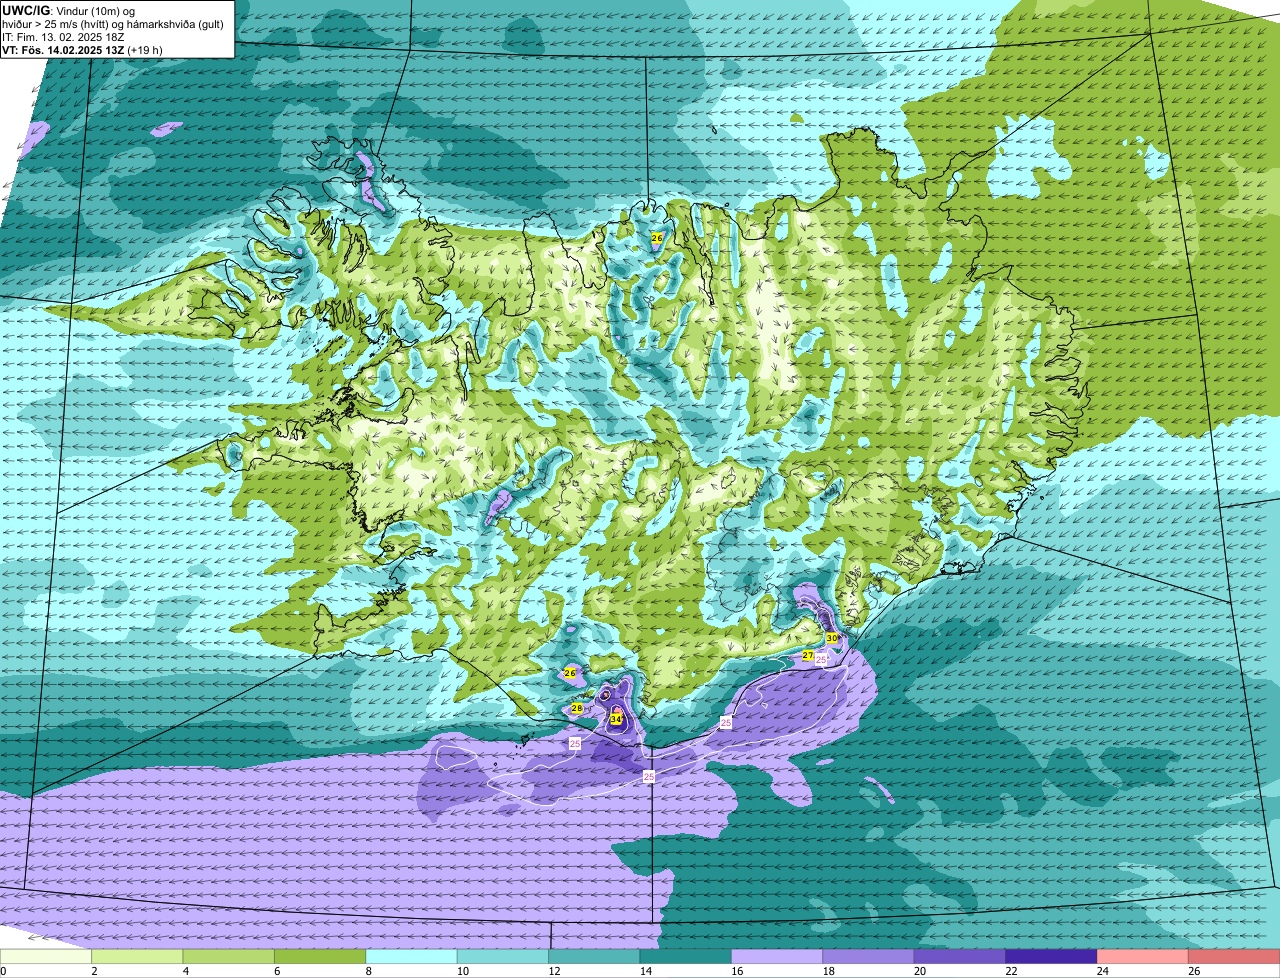Select the yellow 28 gust label
The height and width of the screenshot is (978, 1280).
coord(577,708)
